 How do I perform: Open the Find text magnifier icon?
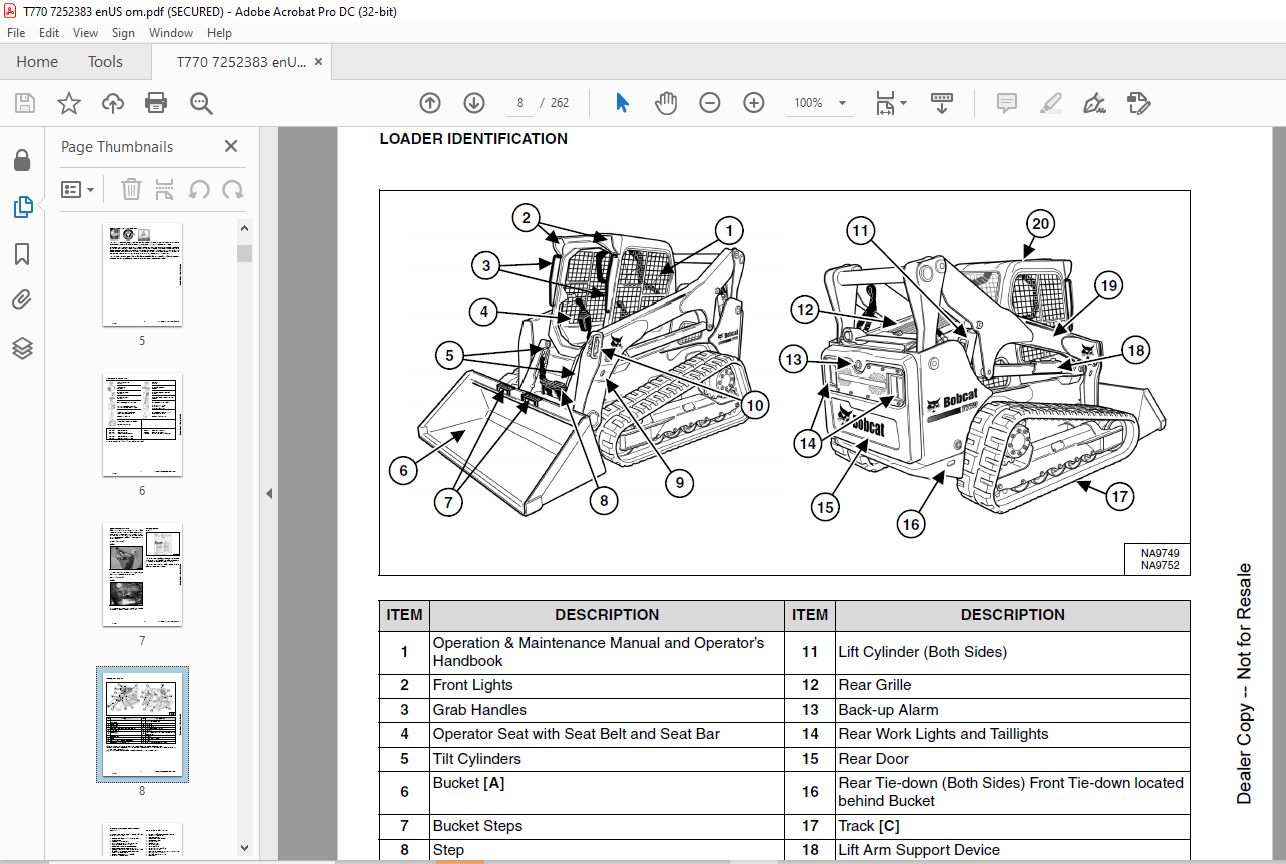tap(201, 103)
